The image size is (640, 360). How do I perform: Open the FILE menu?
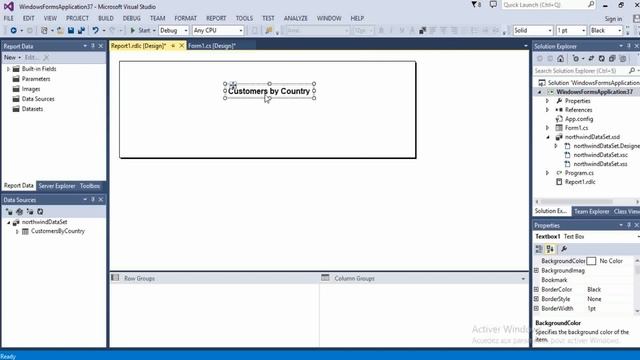(9, 18)
